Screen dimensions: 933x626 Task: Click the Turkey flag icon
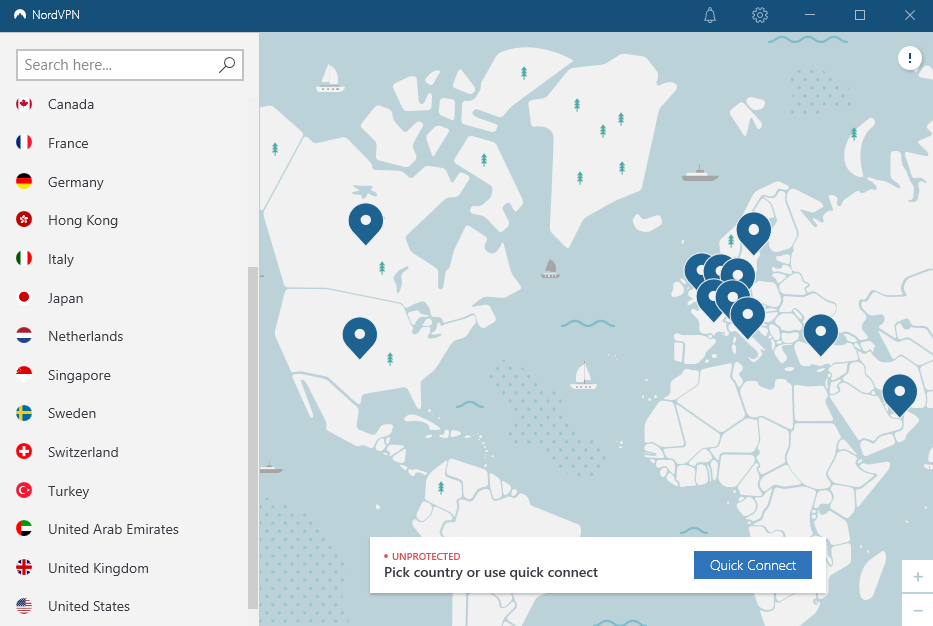(x=24, y=490)
